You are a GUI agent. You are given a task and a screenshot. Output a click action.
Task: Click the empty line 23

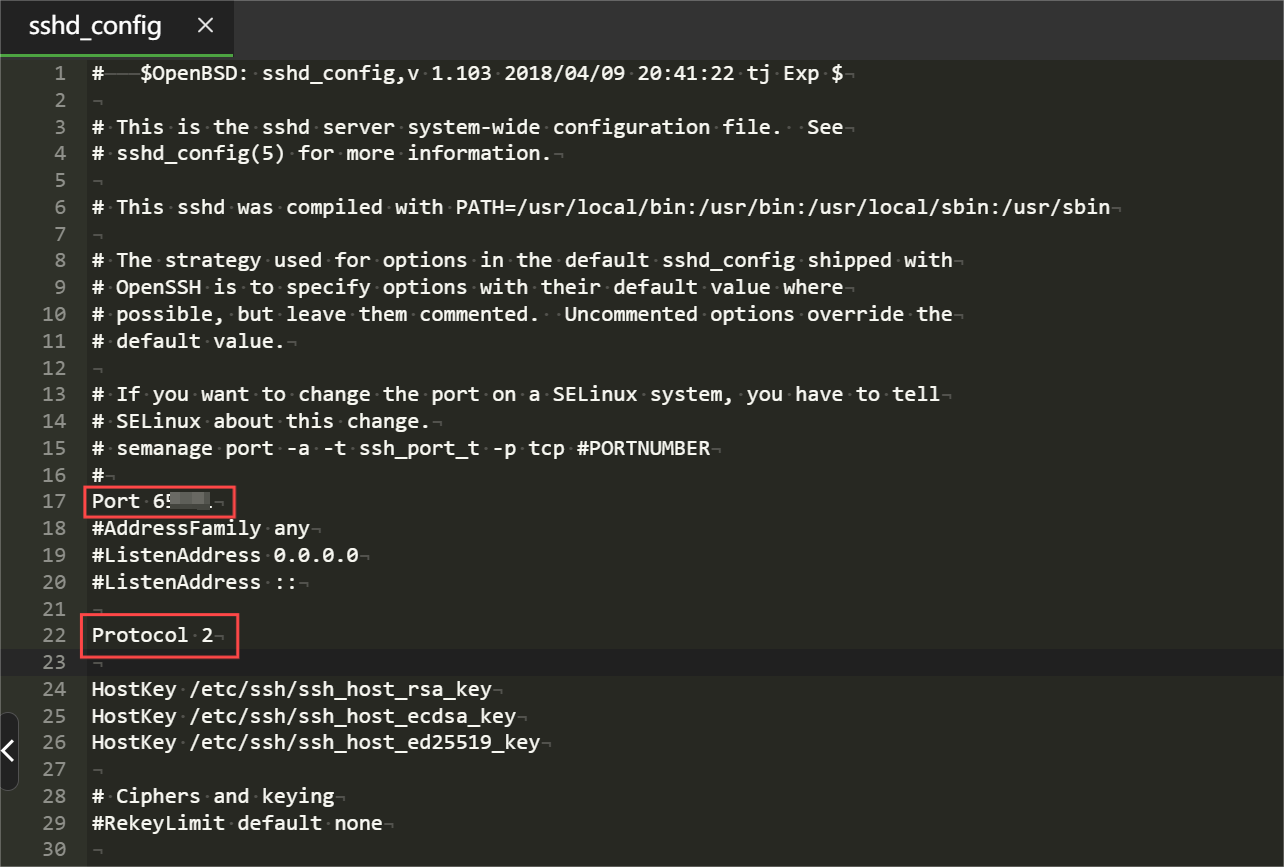tap(400, 662)
